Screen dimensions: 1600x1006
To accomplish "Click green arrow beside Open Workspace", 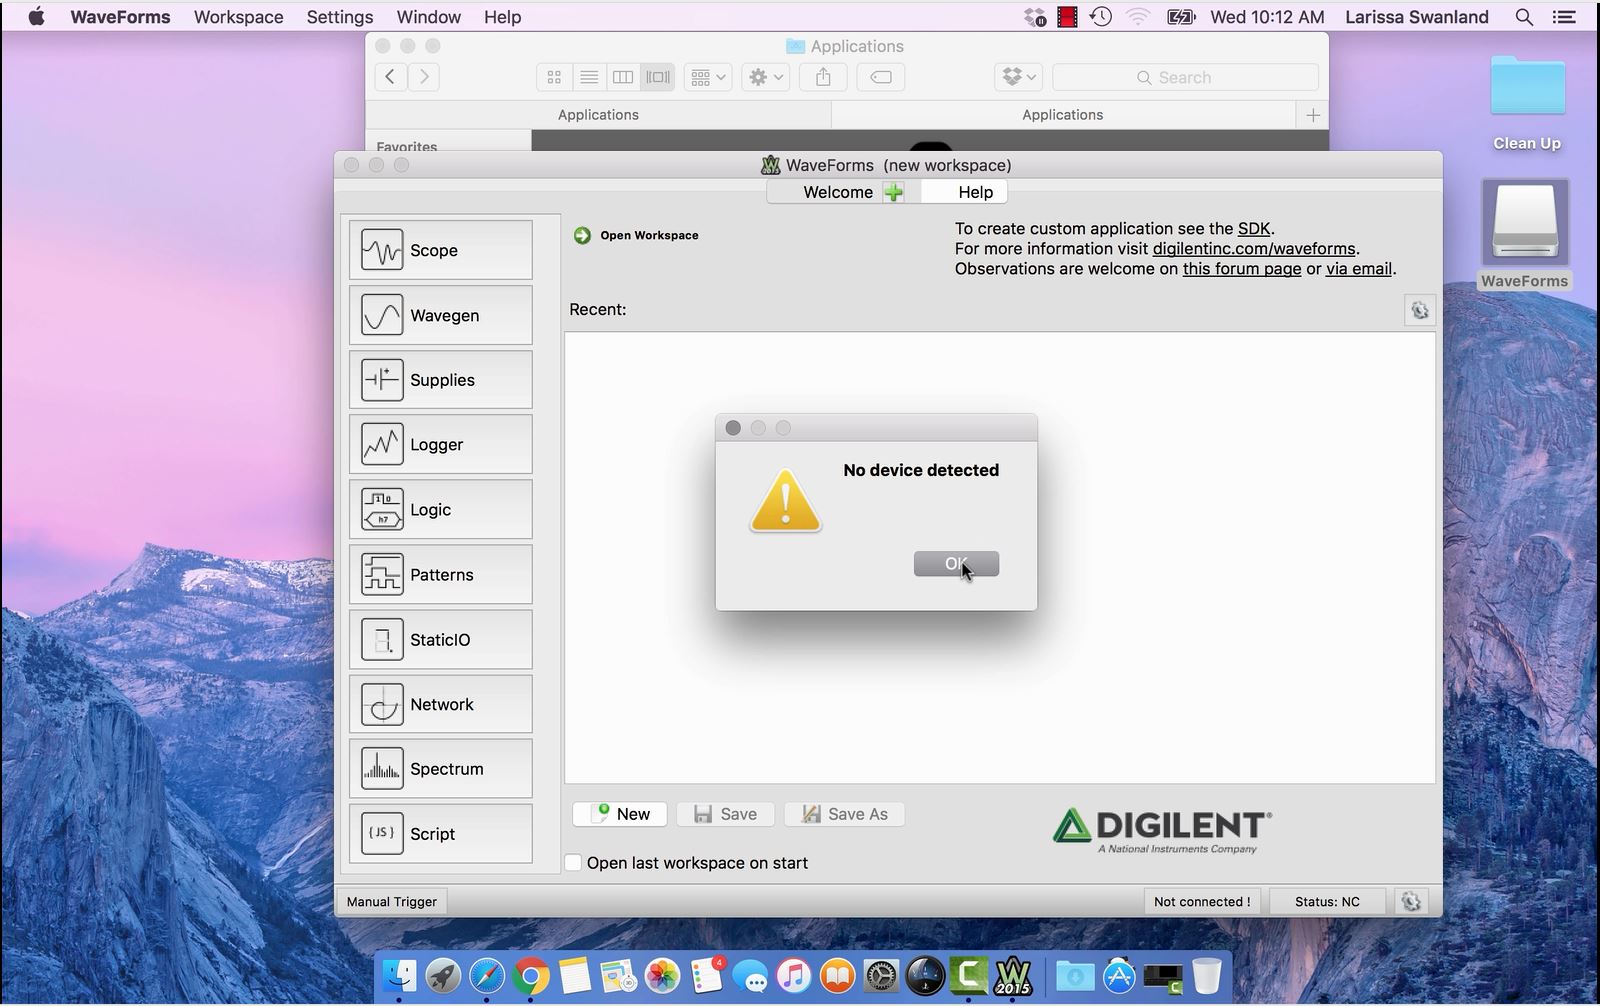I will coord(582,235).
